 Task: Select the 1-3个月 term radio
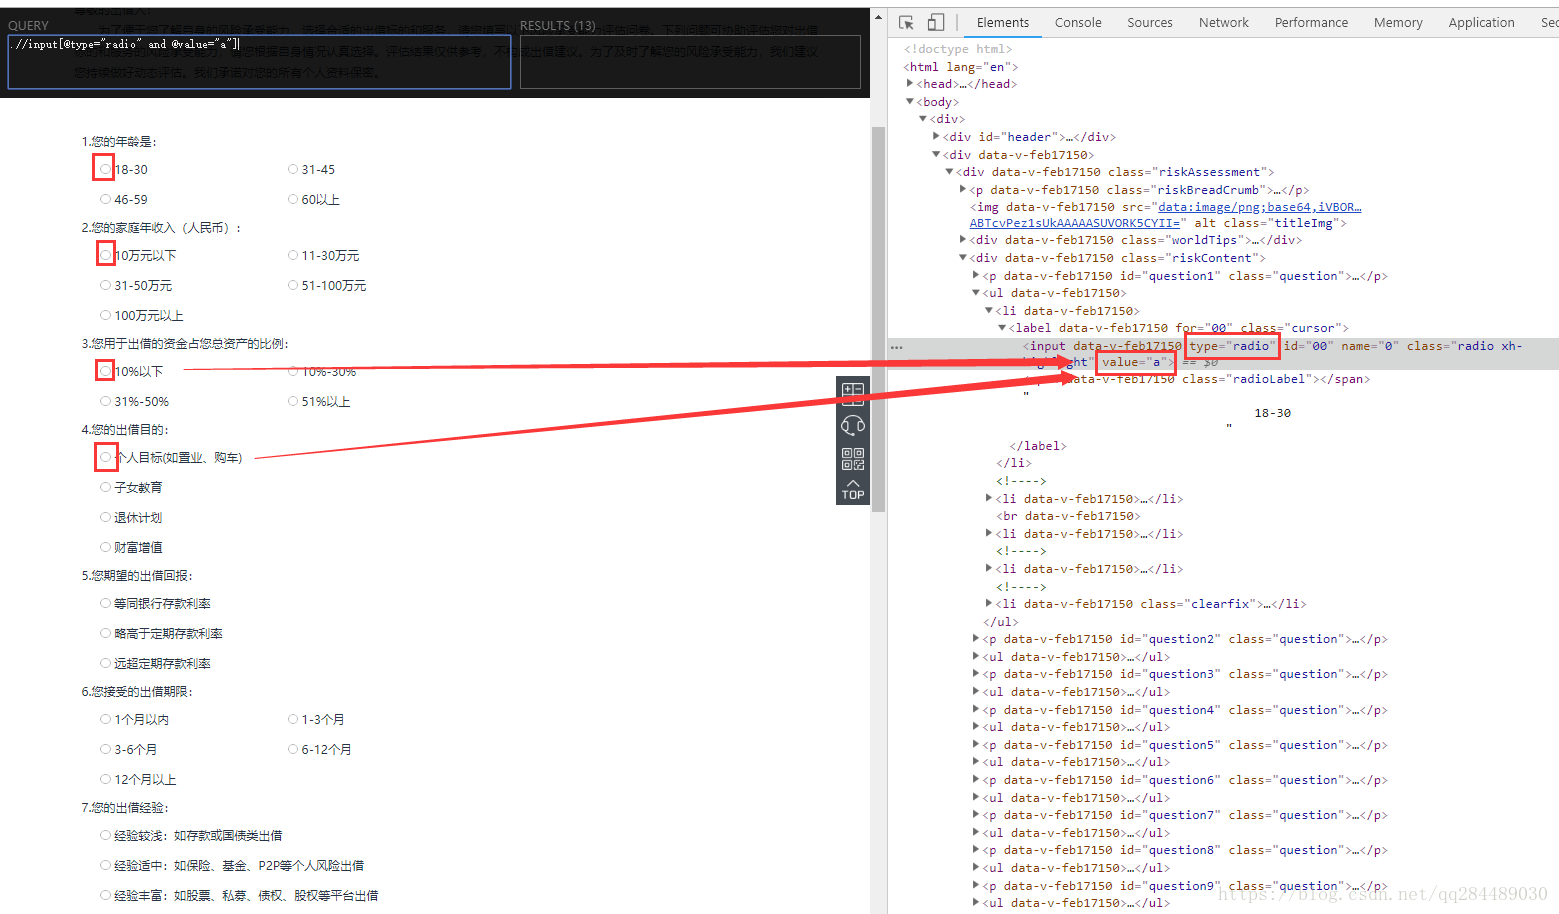(293, 719)
